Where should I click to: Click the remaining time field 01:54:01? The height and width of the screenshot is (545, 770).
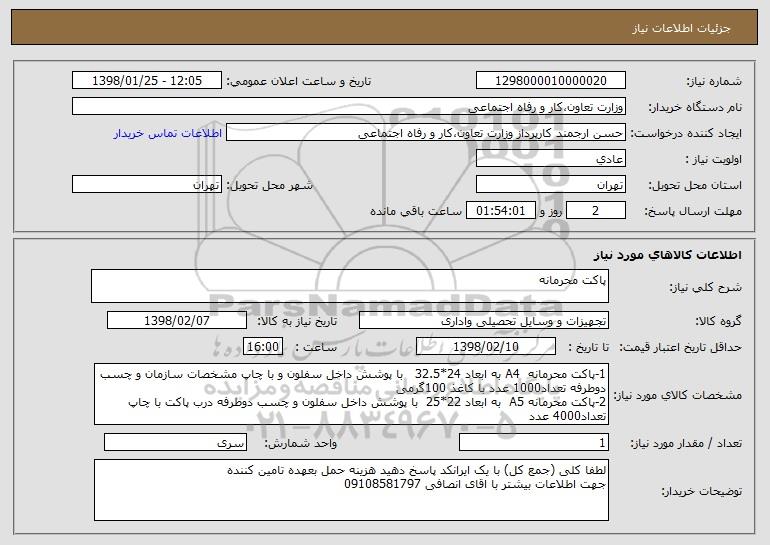coord(500,211)
